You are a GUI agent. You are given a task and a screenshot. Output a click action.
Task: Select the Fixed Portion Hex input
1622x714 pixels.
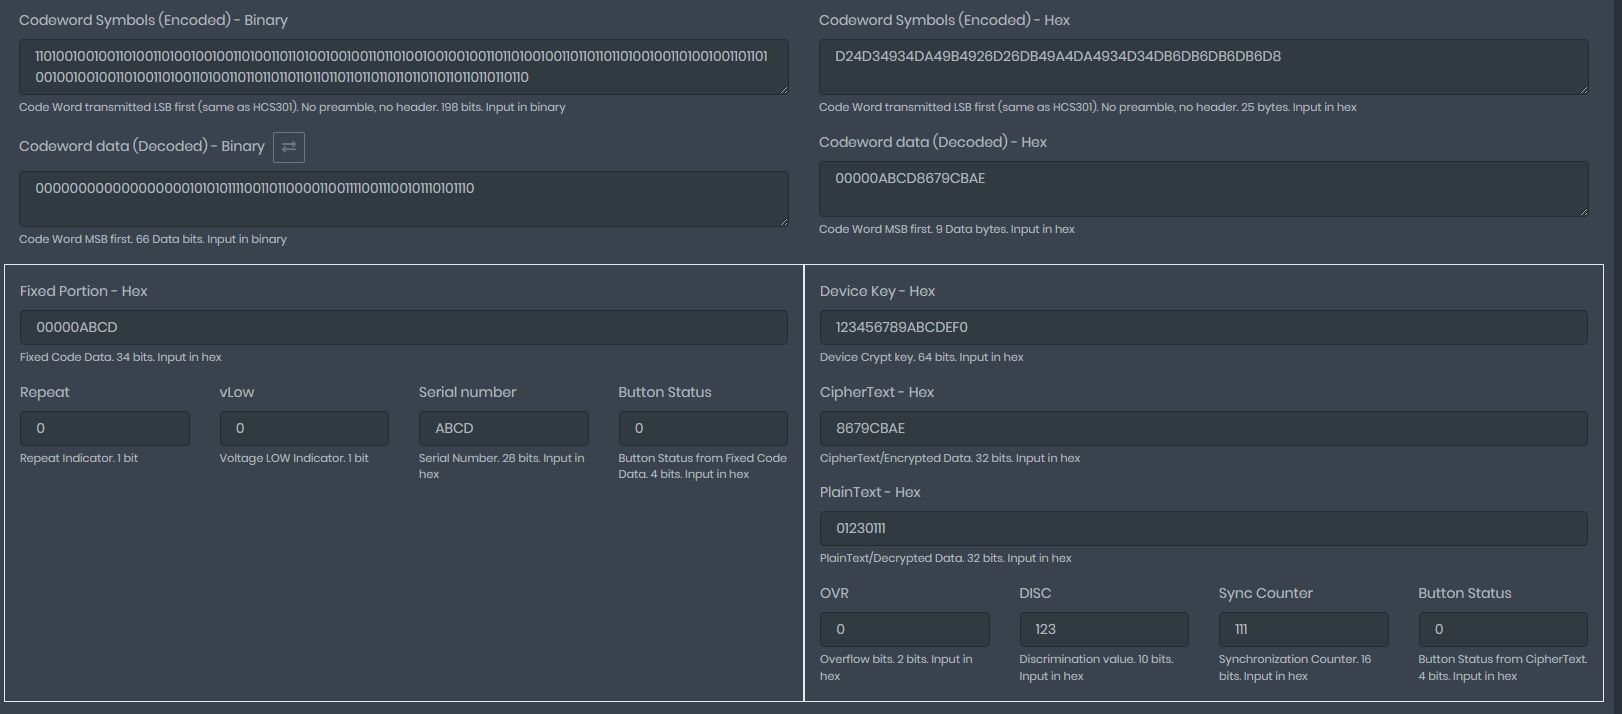(403, 327)
